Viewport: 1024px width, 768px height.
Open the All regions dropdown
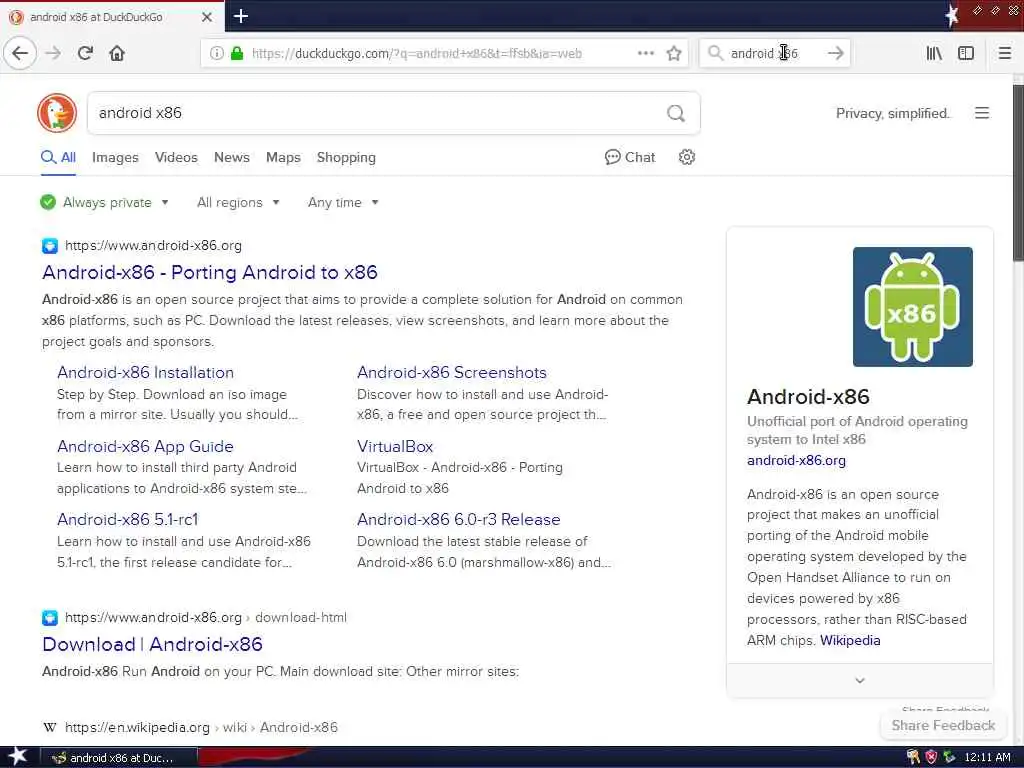pos(238,202)
